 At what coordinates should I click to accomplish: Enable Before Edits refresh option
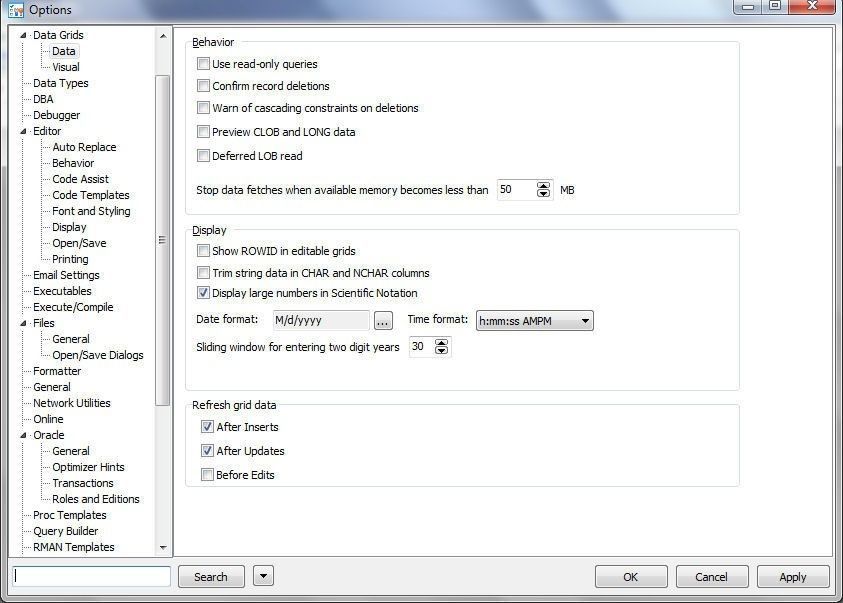[208, 475]
